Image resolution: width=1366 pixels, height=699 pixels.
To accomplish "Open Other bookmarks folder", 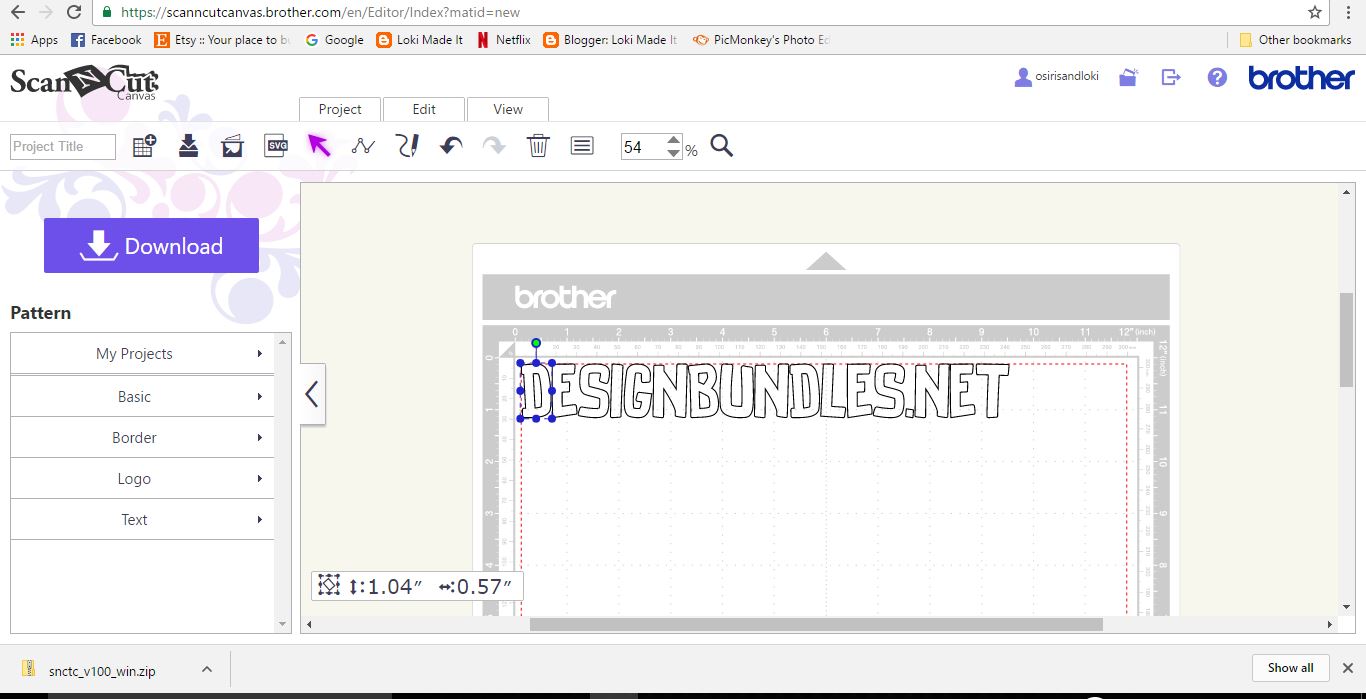I will point(1295,40).
